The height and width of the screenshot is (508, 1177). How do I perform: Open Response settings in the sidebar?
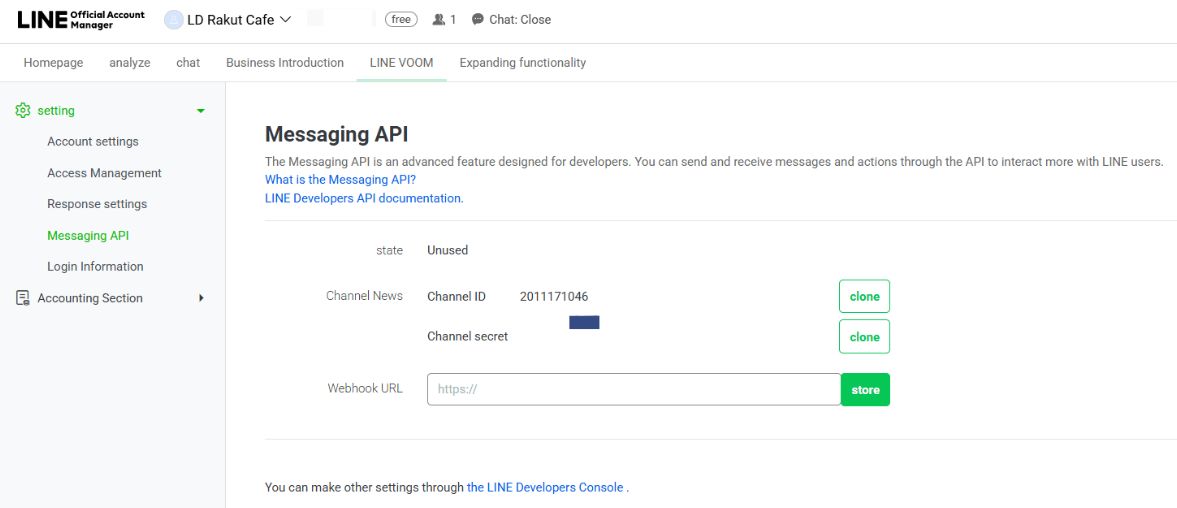point(97,204)
